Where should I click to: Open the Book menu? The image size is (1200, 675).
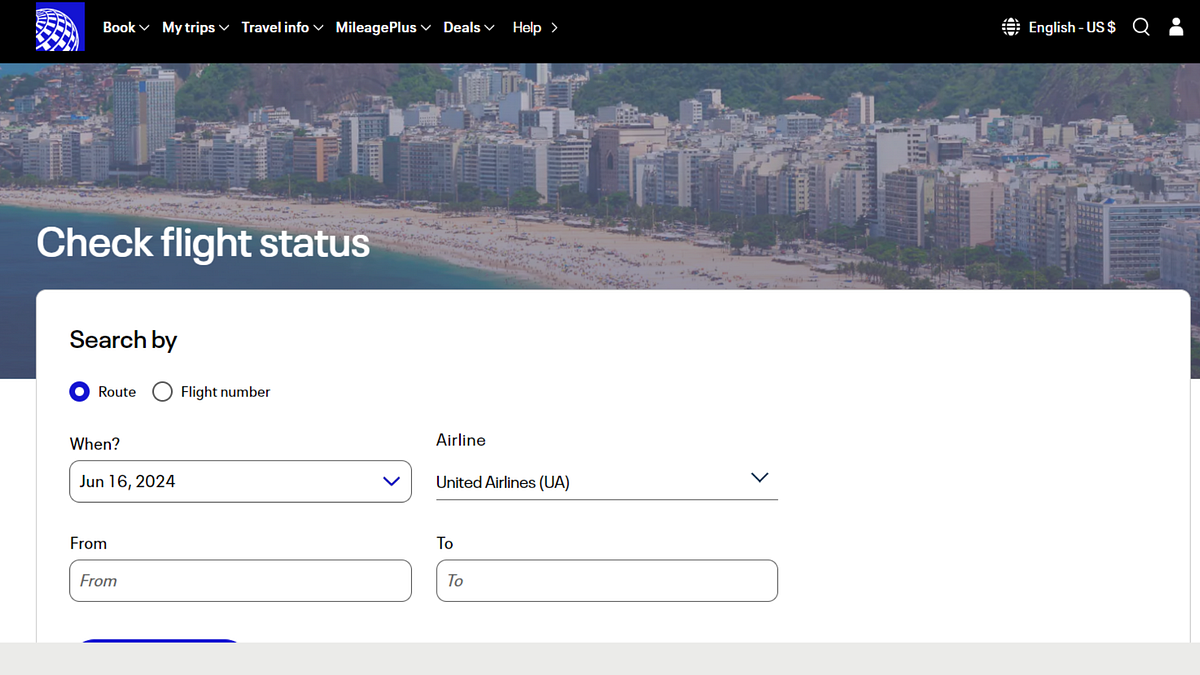point(126,27)
